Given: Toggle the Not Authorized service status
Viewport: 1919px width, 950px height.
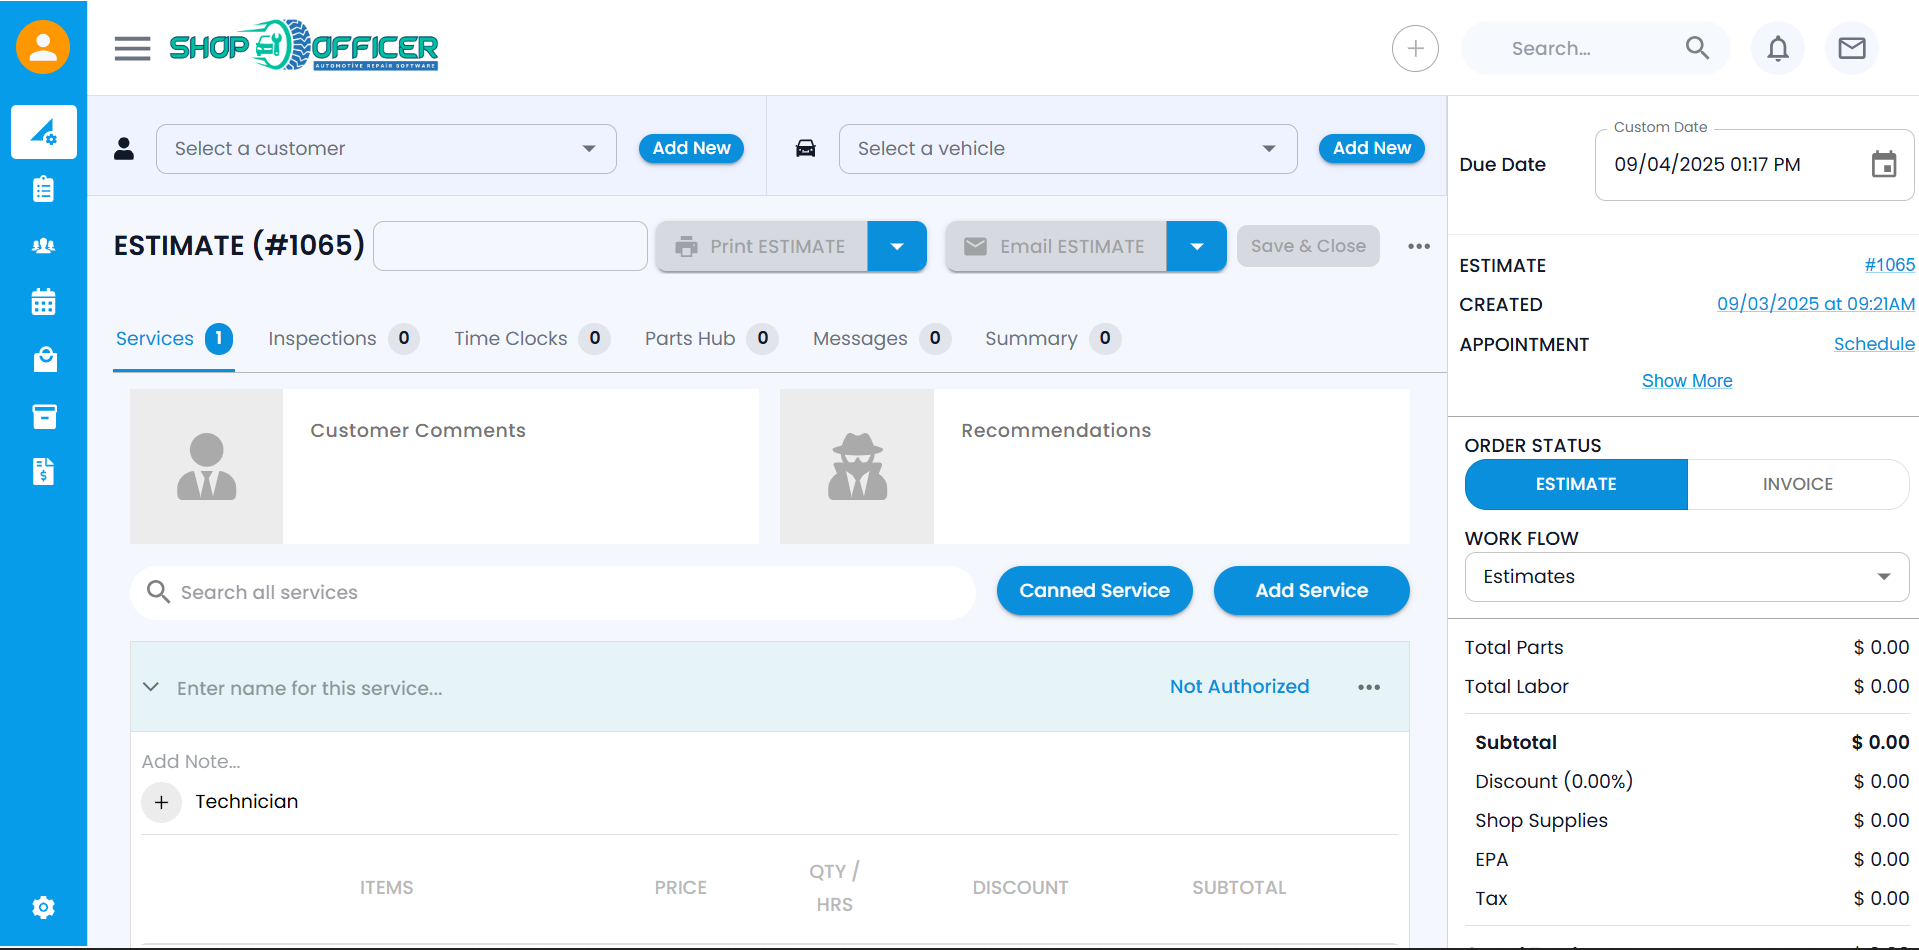Looking at the screenshot, I should pos(1239,687).
